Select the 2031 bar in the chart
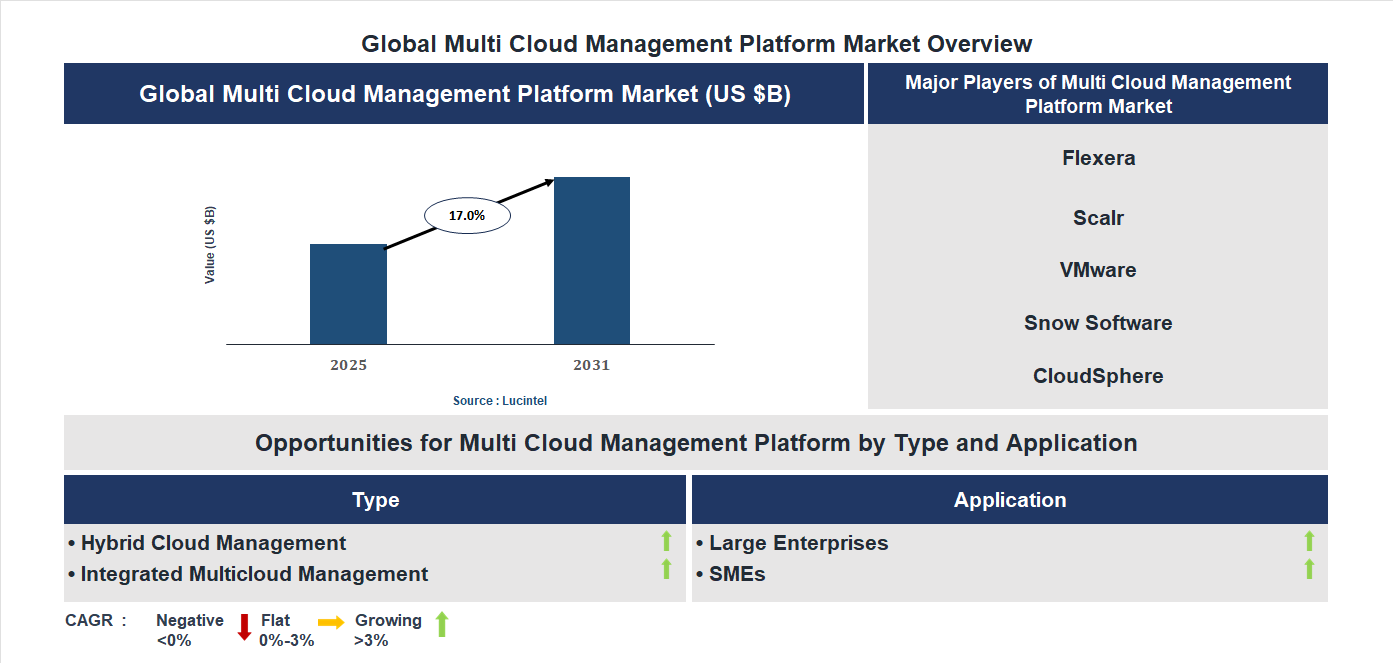Viewport: 1393px width, 663px height. [591, 260]
